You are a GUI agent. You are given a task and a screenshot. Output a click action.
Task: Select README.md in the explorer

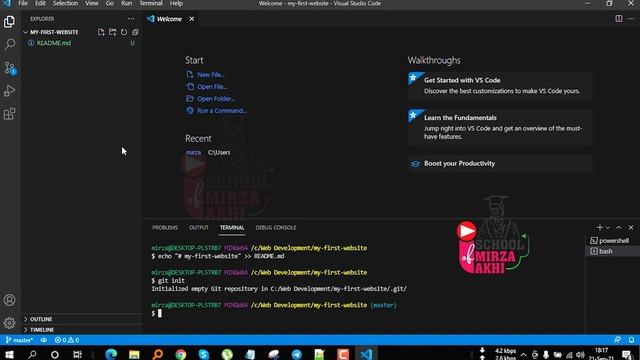[53, 43]
